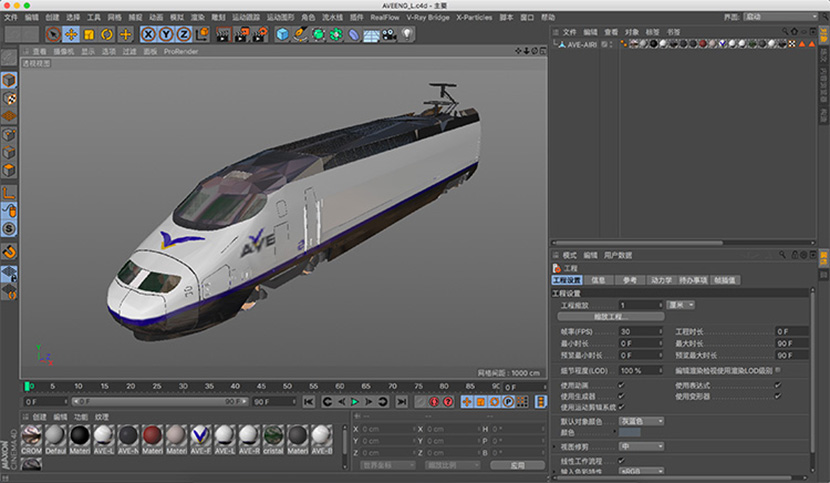Activate the Rotate tool
830x483 pixels.
click(107, 34)
